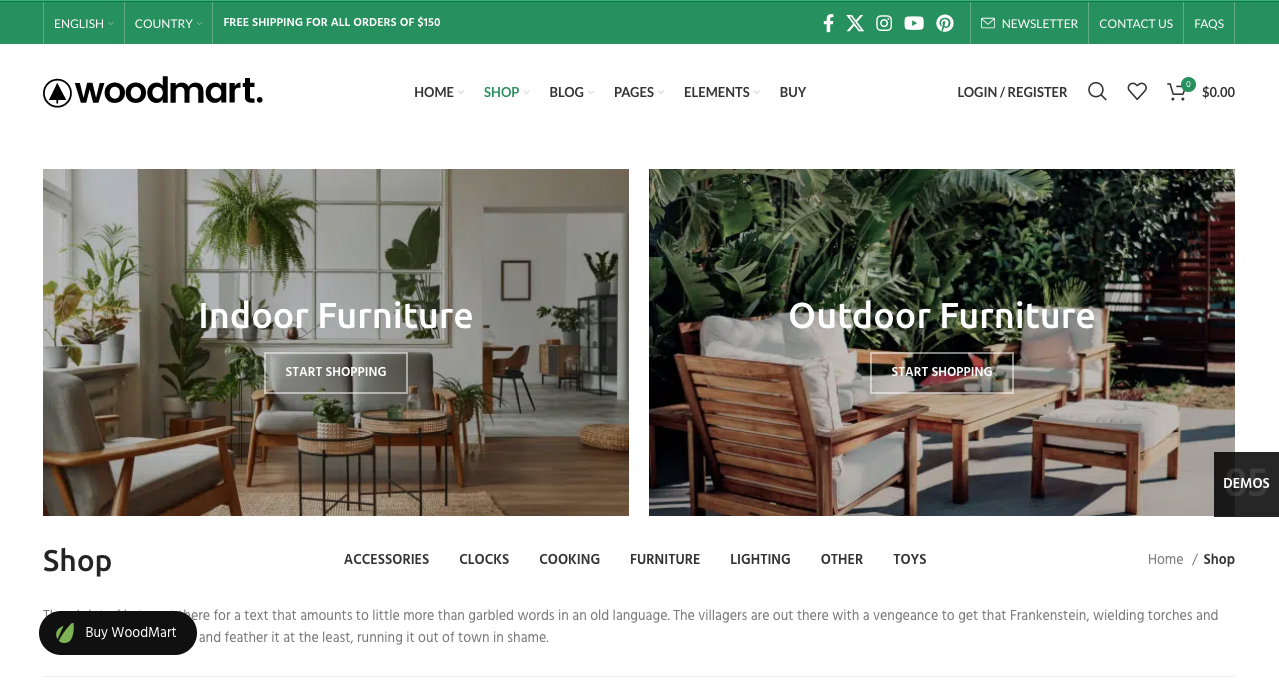Open the search magnifier icon
Screen dimensions: 1279x689
pyautogui.click(x=1097, y=92)
